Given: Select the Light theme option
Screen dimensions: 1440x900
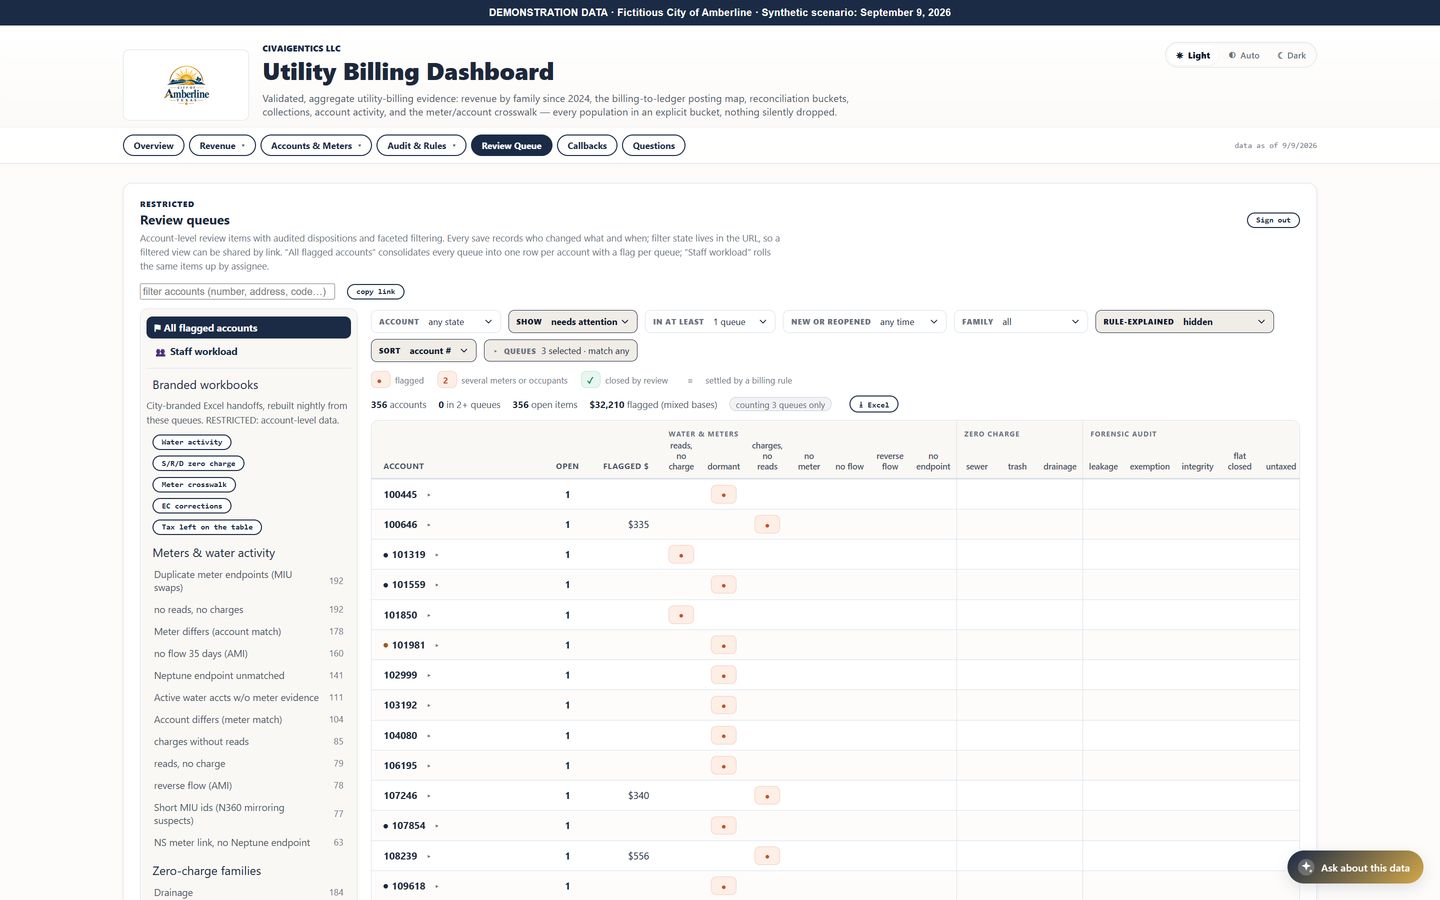Looking at the screenshot, I should (x=1193, y=56).
